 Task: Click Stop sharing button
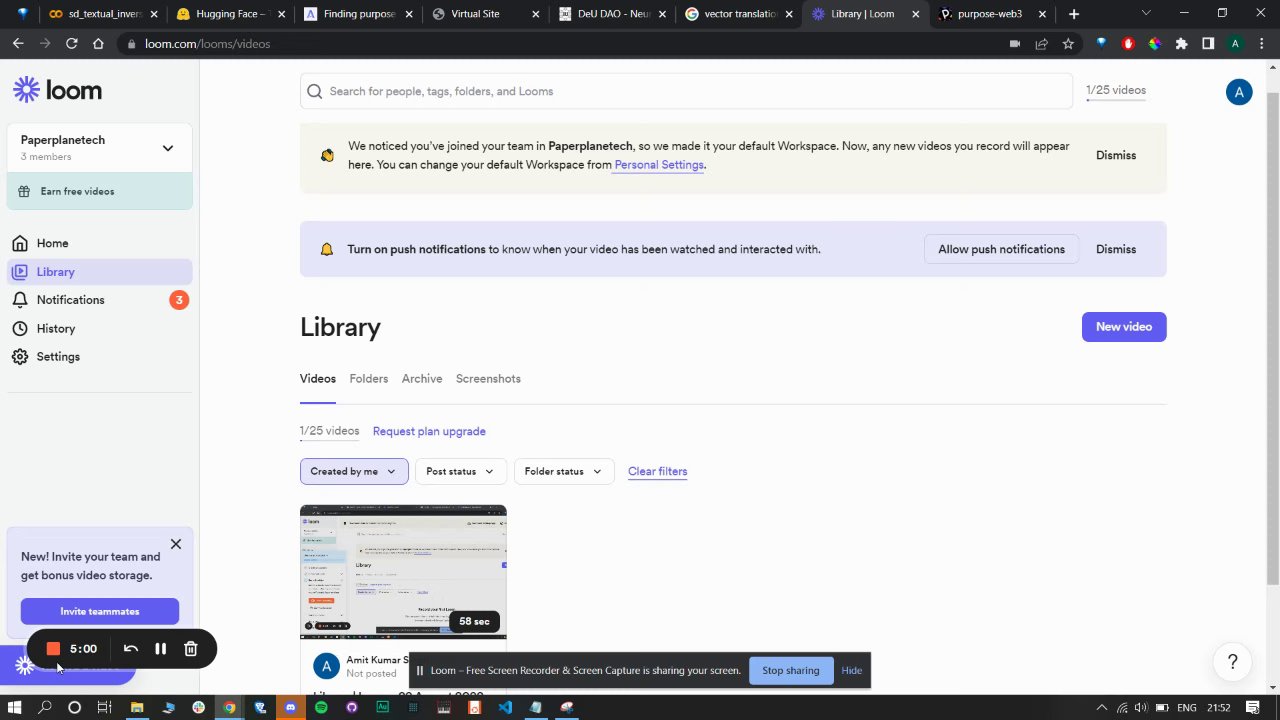[x=791, y=670]
